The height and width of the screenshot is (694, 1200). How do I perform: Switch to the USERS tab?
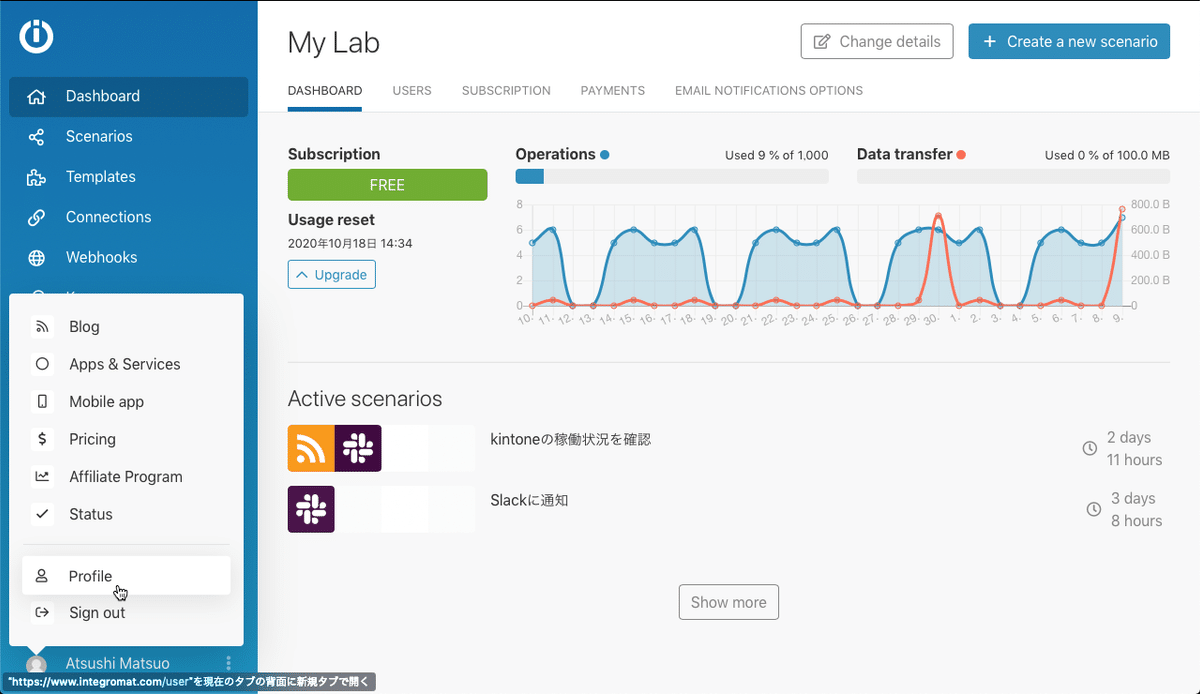pos(412,91)
